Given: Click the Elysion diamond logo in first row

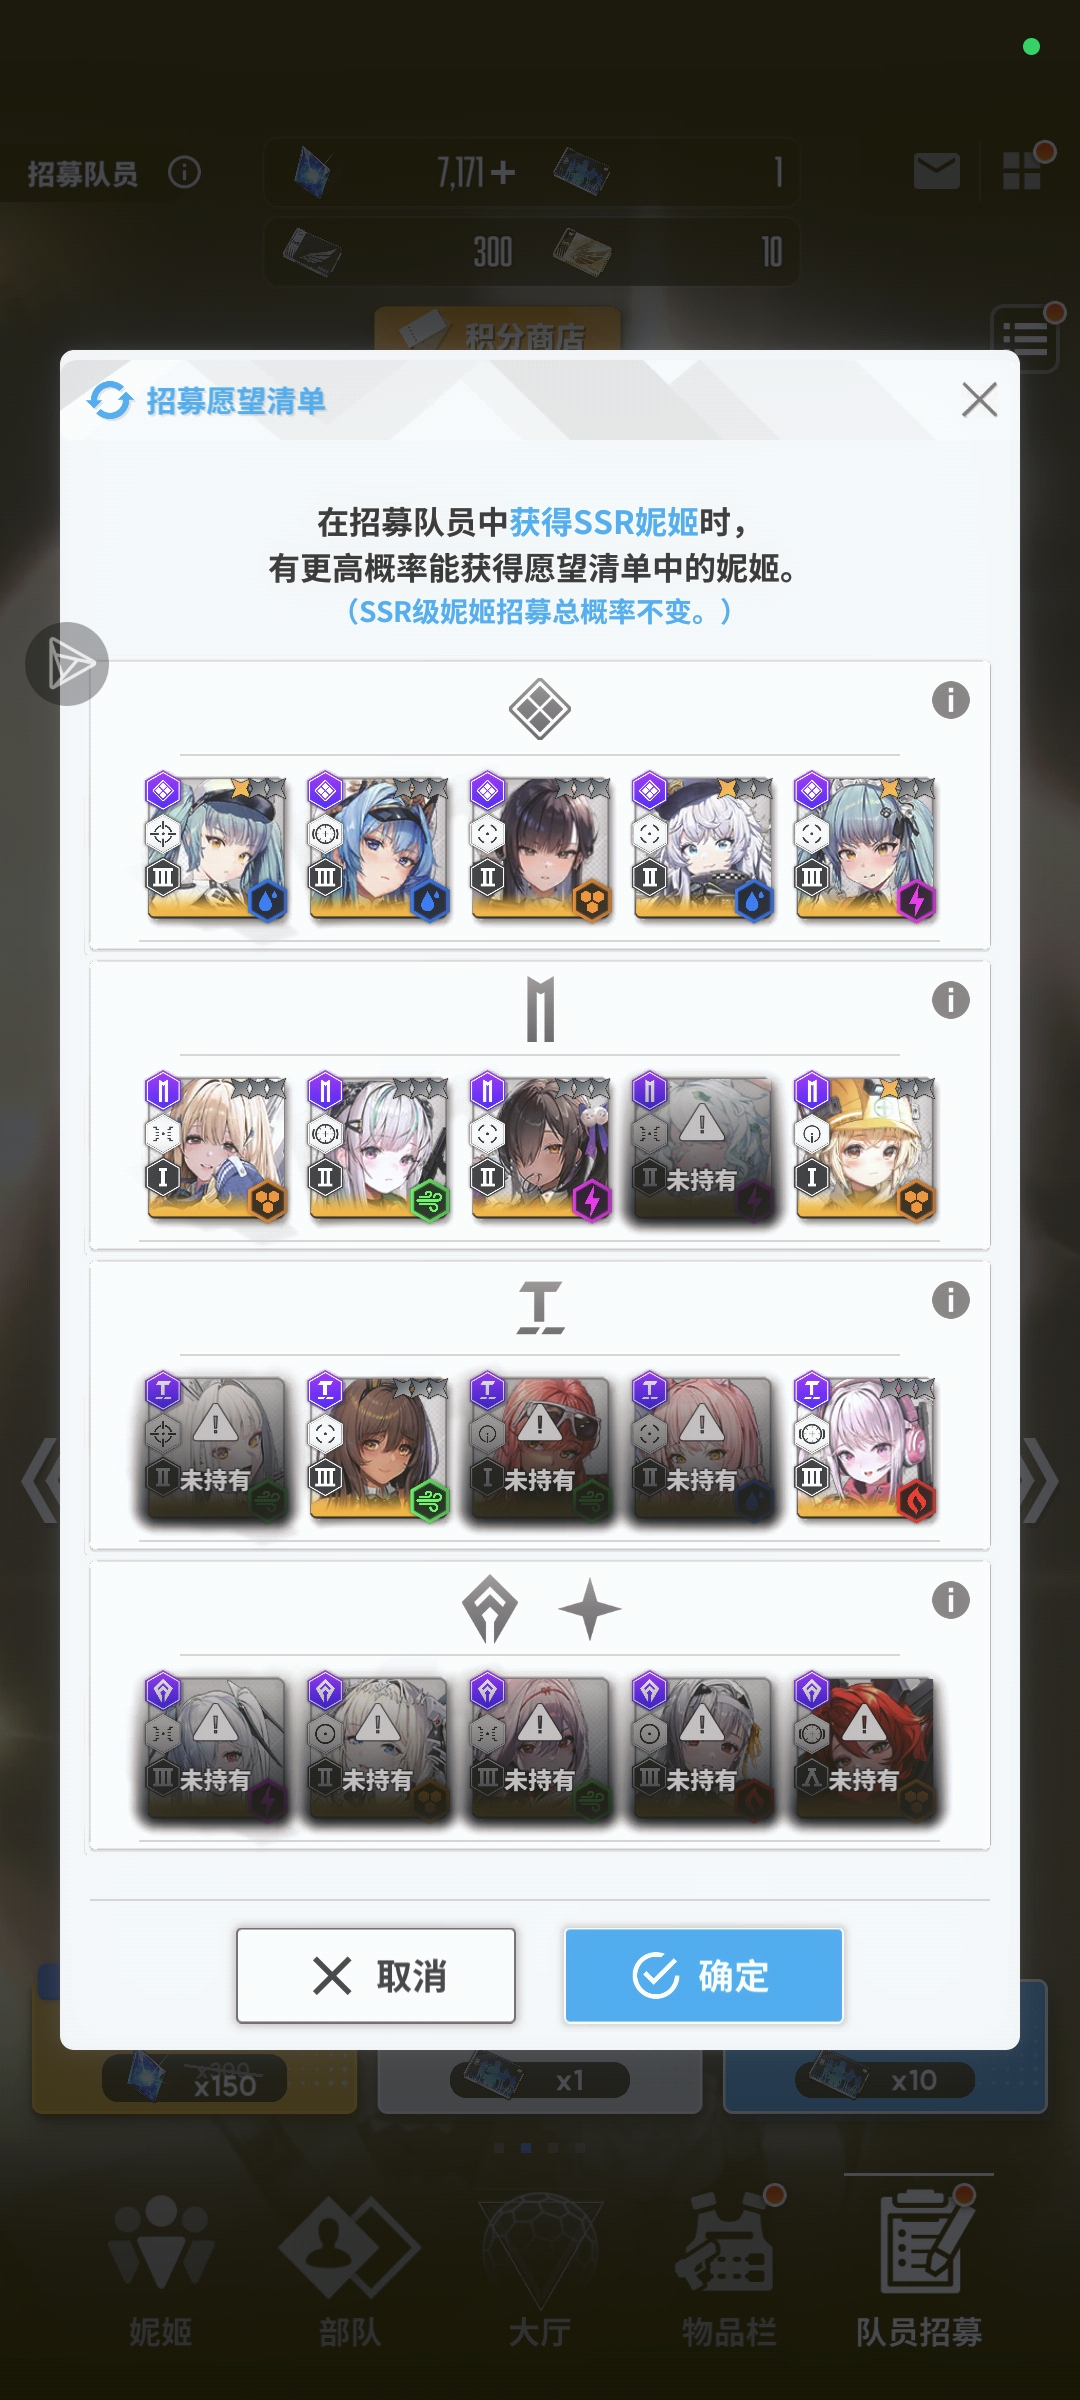Looking at the screenshot, I should [x=540, y=709].
